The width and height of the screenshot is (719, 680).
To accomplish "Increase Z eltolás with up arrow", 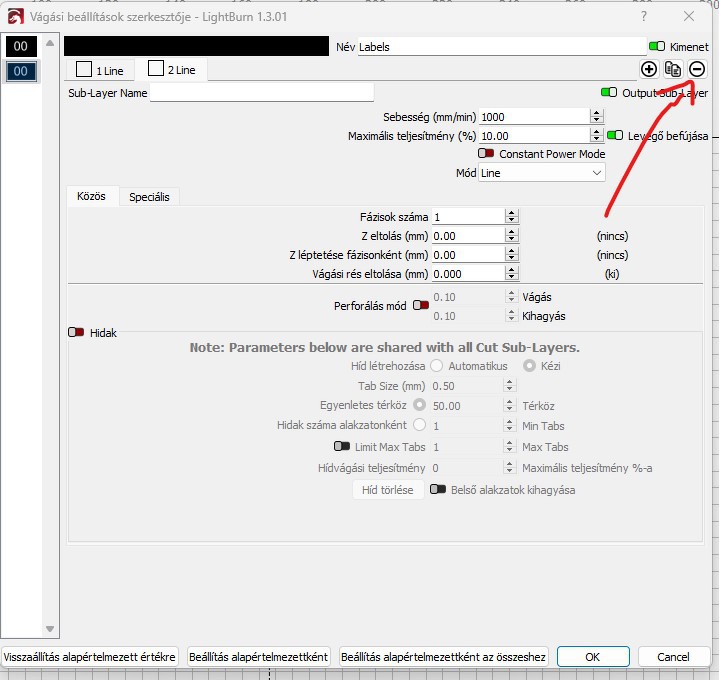I will (x=512, y=232).
